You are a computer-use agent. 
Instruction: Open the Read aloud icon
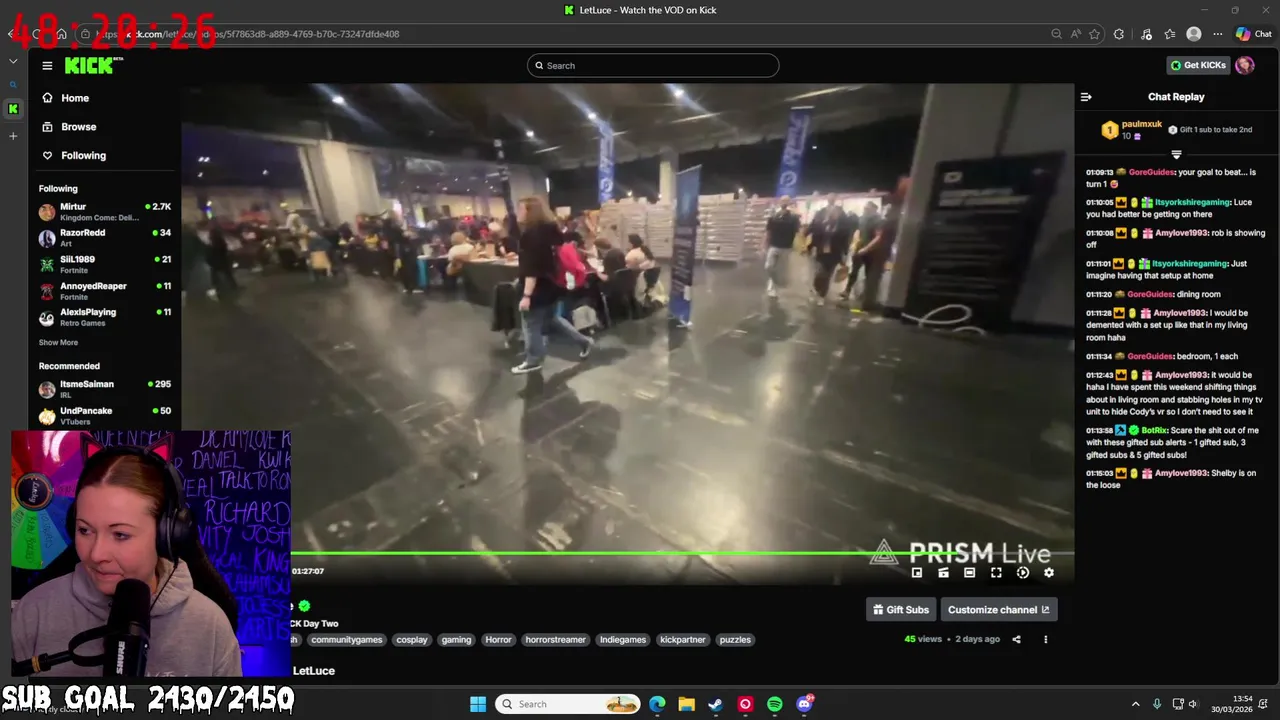point(1076,34)
